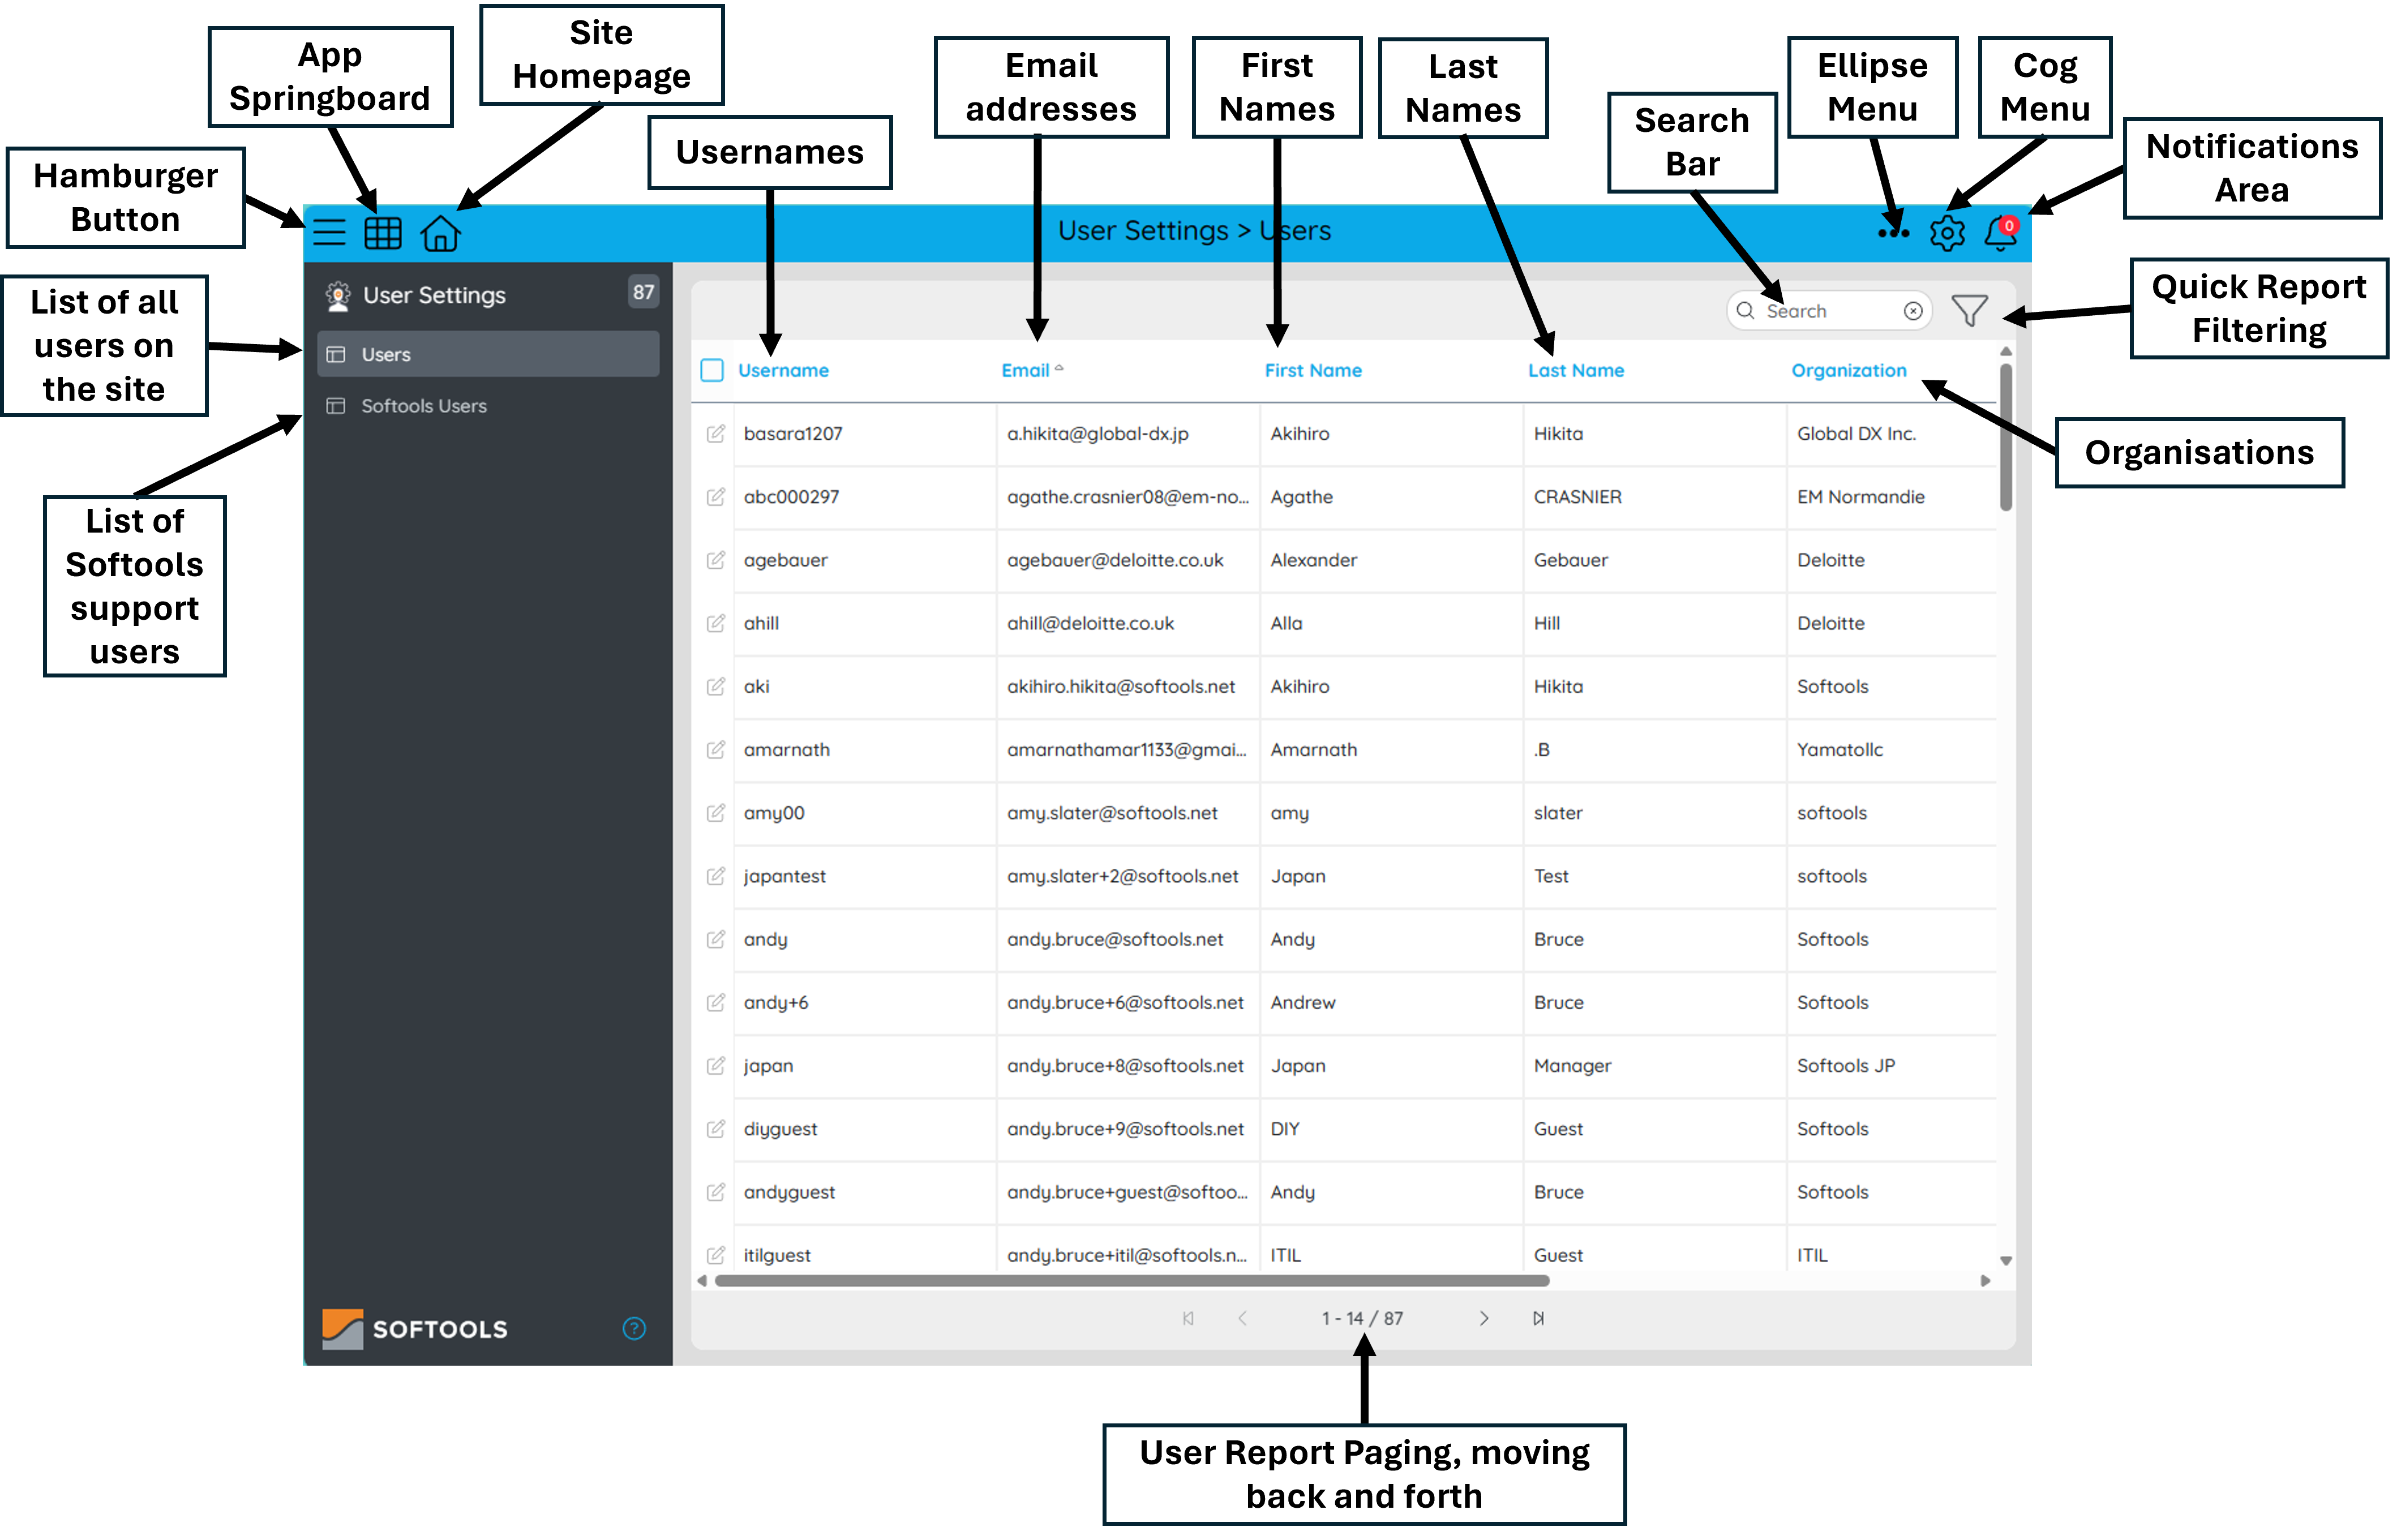Open the App Springboard grid icon
Viewport: 2397px width, 1540px height.
pos(383,233)
